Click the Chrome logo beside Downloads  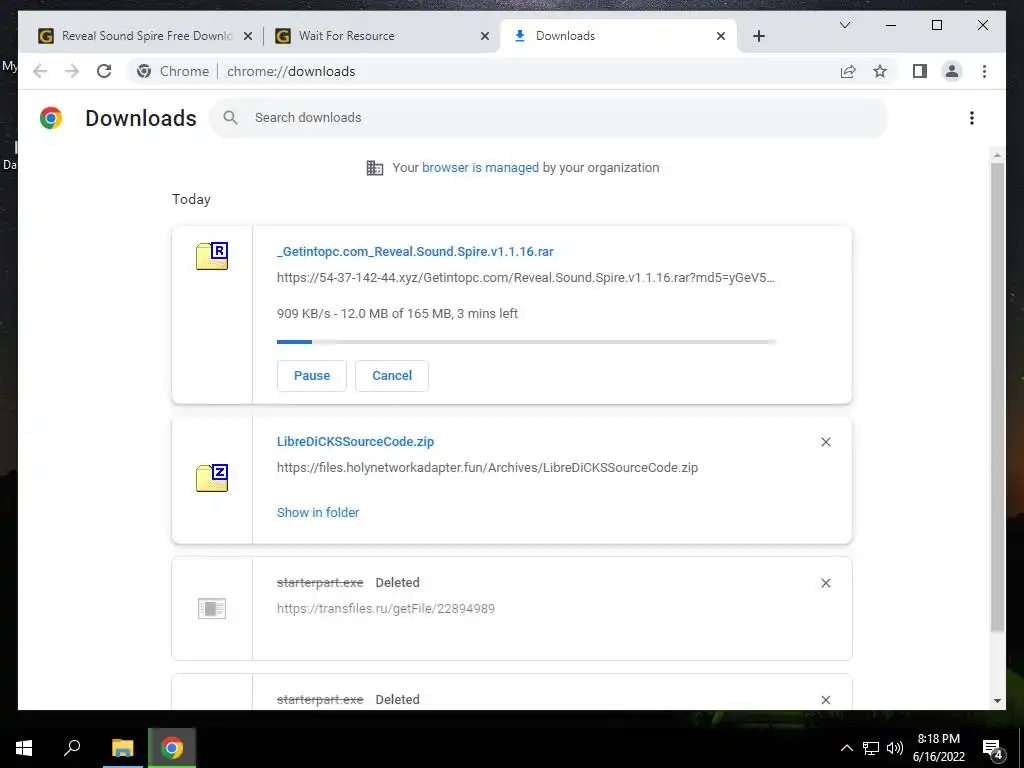pos(51,118)
